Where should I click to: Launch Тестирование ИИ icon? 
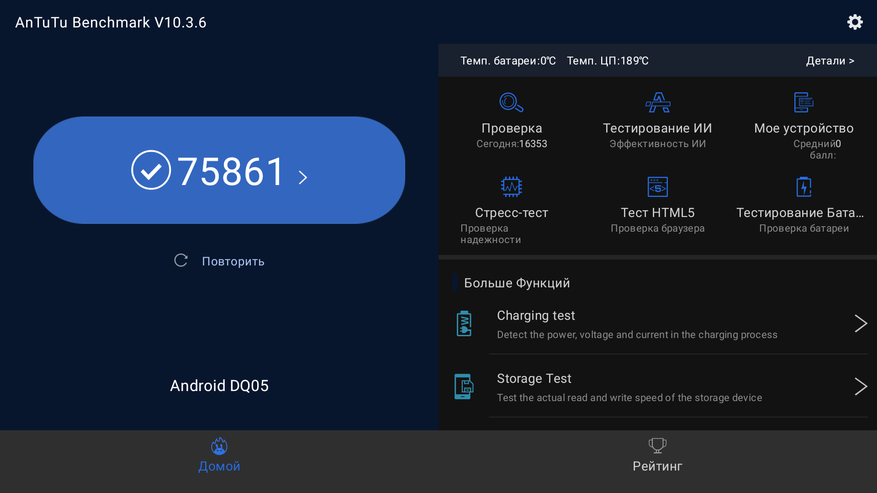[x=658, y=102]
